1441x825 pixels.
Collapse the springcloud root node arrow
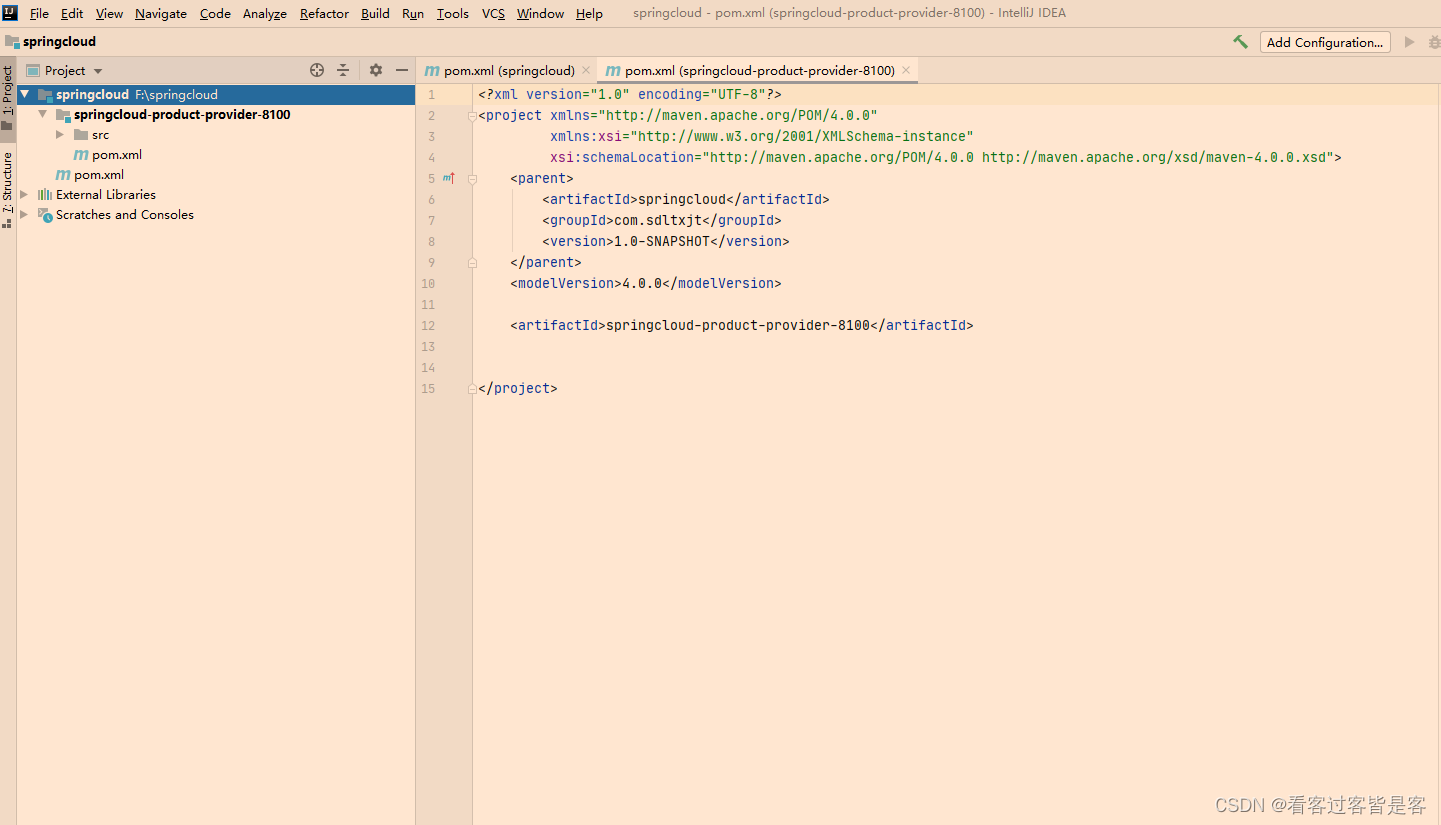click(x=25, y=94)
